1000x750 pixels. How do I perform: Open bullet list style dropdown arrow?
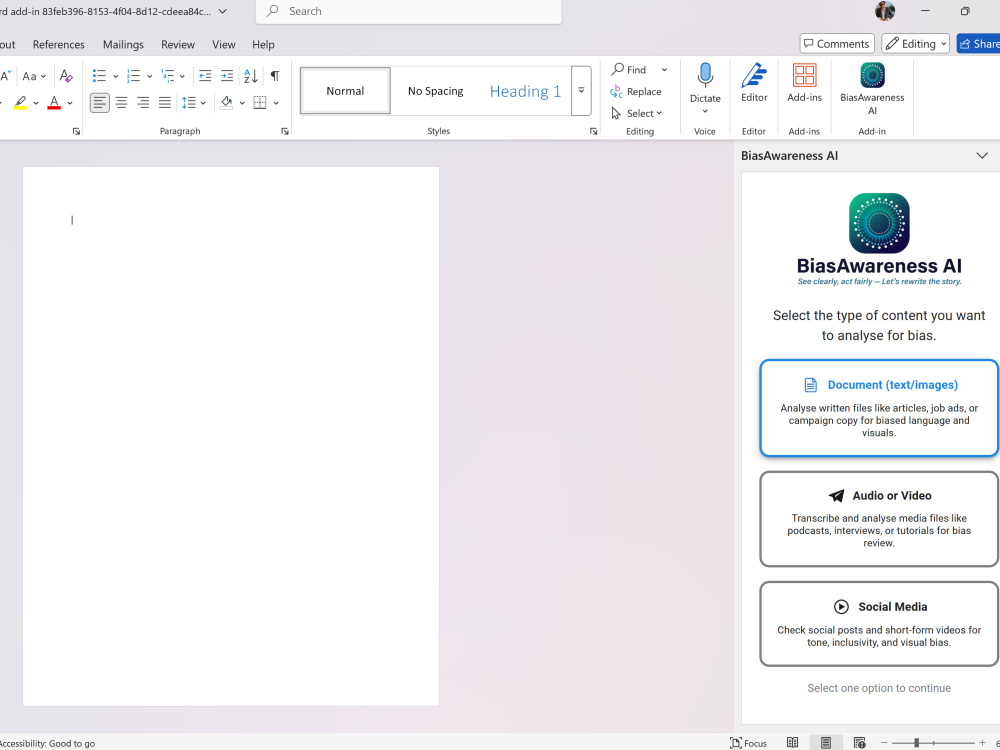tap(115, 77)
